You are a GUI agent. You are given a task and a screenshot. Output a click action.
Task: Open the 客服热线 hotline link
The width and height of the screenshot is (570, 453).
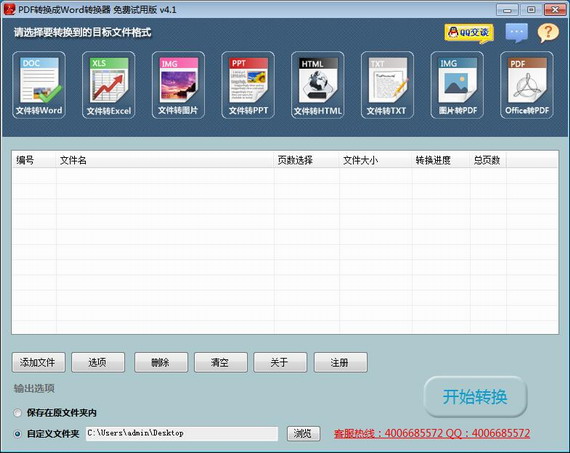pyautogui.click(x=432, y=433)
